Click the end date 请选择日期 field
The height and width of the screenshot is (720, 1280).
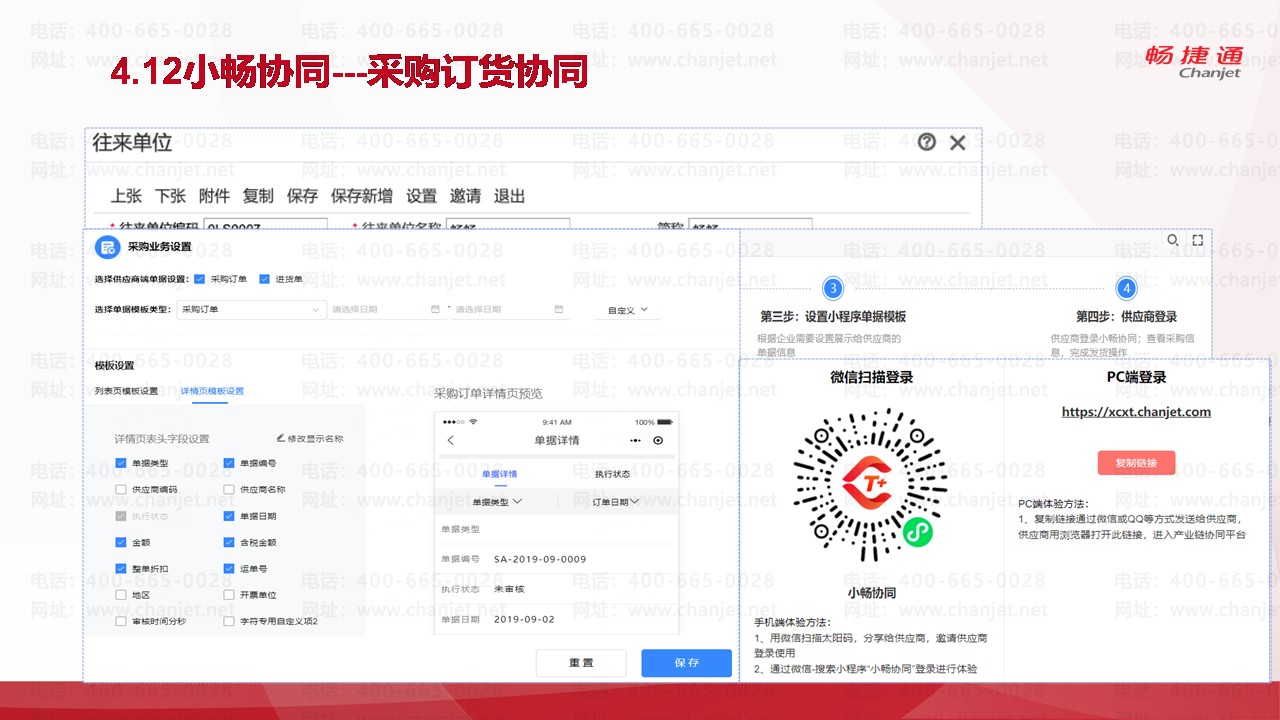(x=511, y=310)
